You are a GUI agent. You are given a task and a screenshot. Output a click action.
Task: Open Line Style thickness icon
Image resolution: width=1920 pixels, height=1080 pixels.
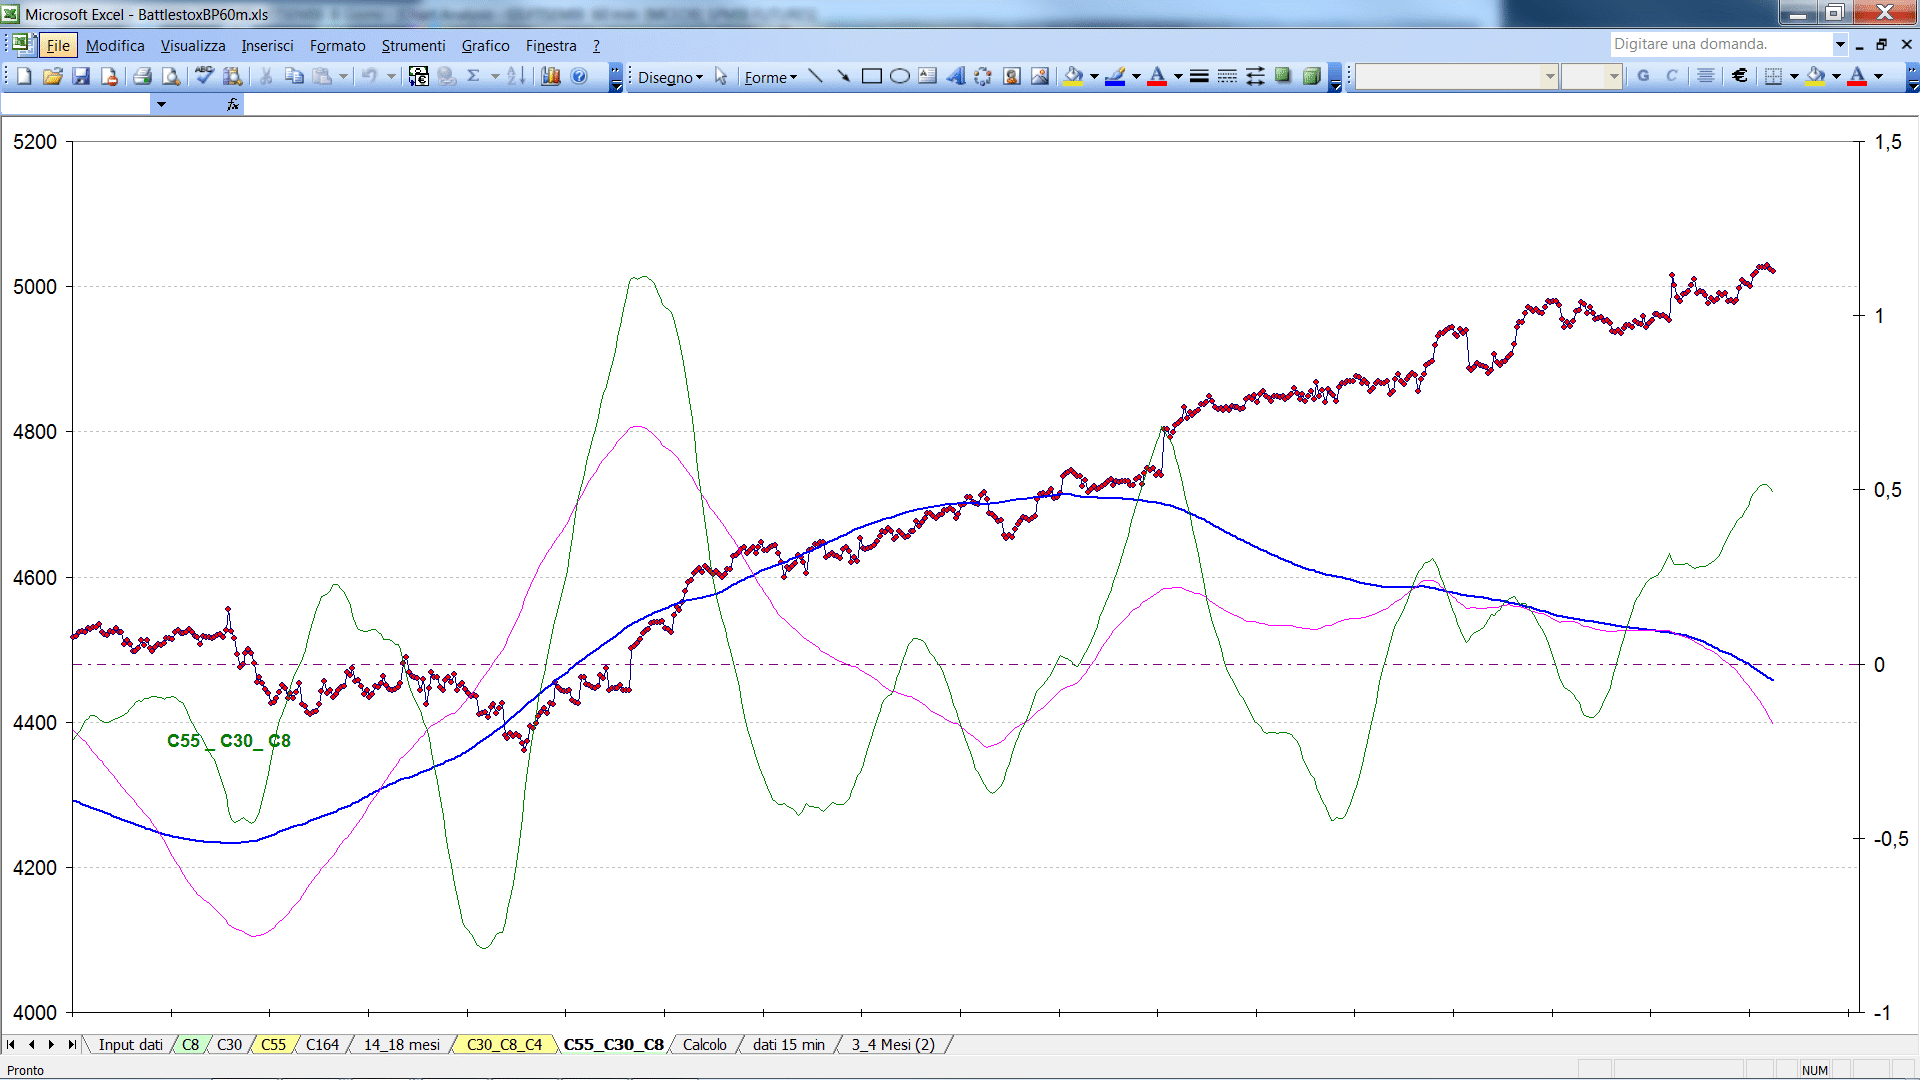(x=1199, y=76)
